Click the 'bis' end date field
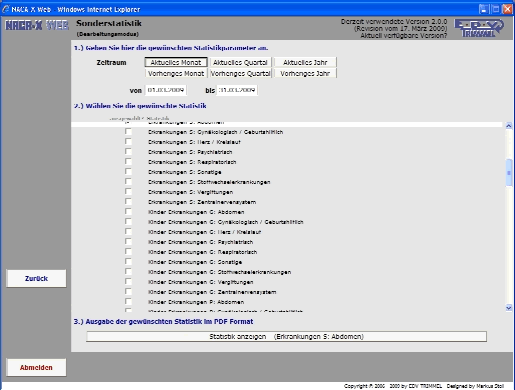The width and height of the screenshot is (515, 390). [x=237, y=90]
